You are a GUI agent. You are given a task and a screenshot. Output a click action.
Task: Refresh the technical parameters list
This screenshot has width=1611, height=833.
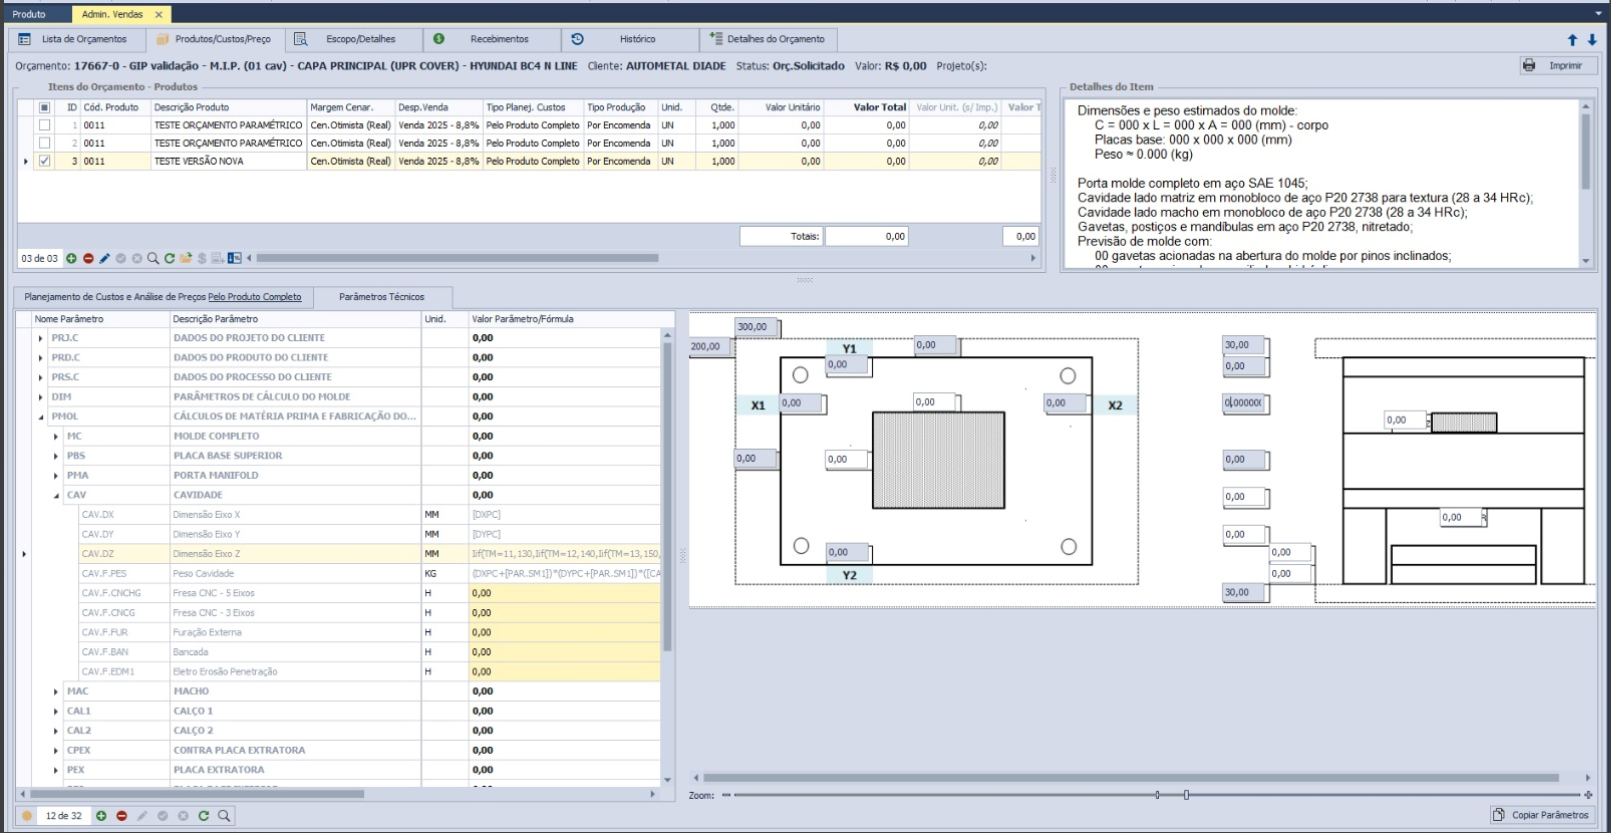click(204, 816)
